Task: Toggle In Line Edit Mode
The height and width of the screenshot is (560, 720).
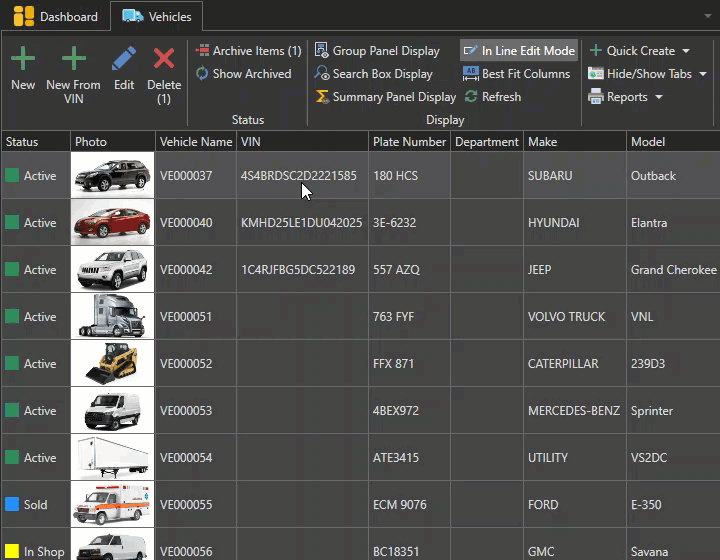Action: tap(518, 51)
